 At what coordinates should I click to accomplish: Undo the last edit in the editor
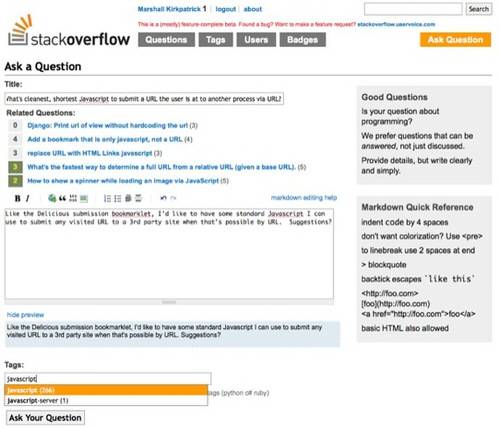(163, 198)
